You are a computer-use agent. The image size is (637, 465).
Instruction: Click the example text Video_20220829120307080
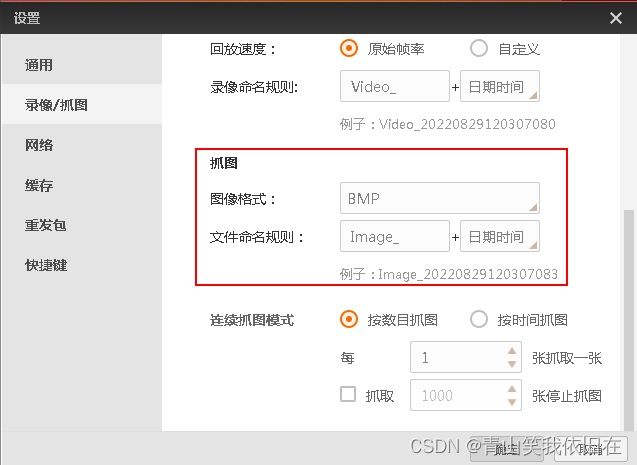point(467,124)
